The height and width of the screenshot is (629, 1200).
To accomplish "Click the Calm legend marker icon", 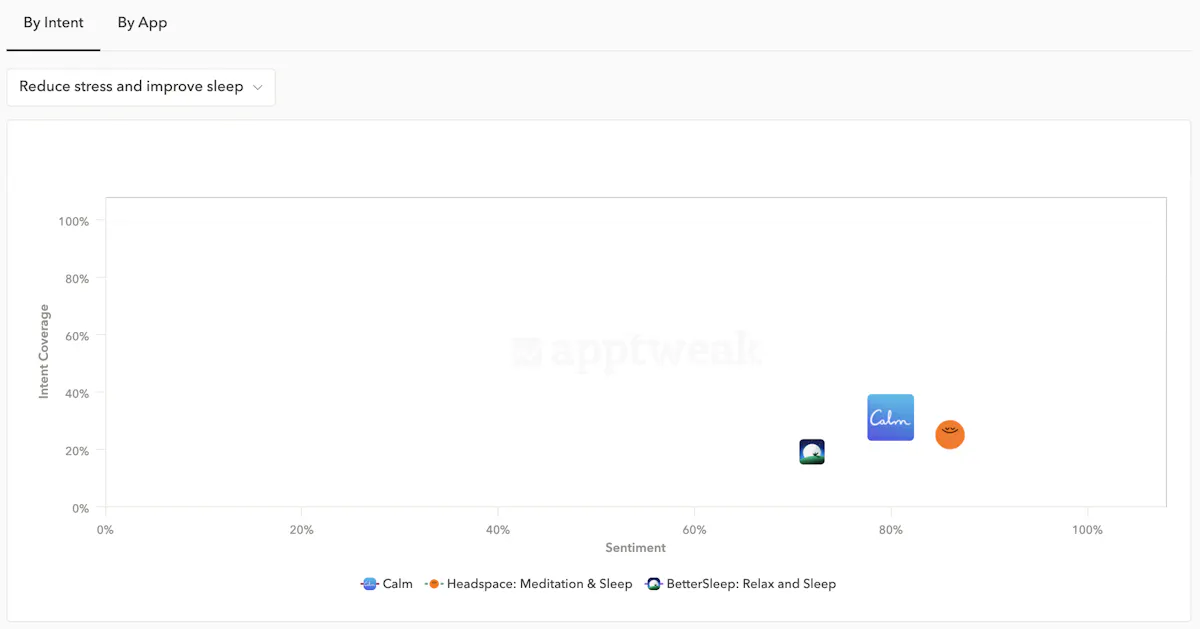I will (x=369, y=584).
